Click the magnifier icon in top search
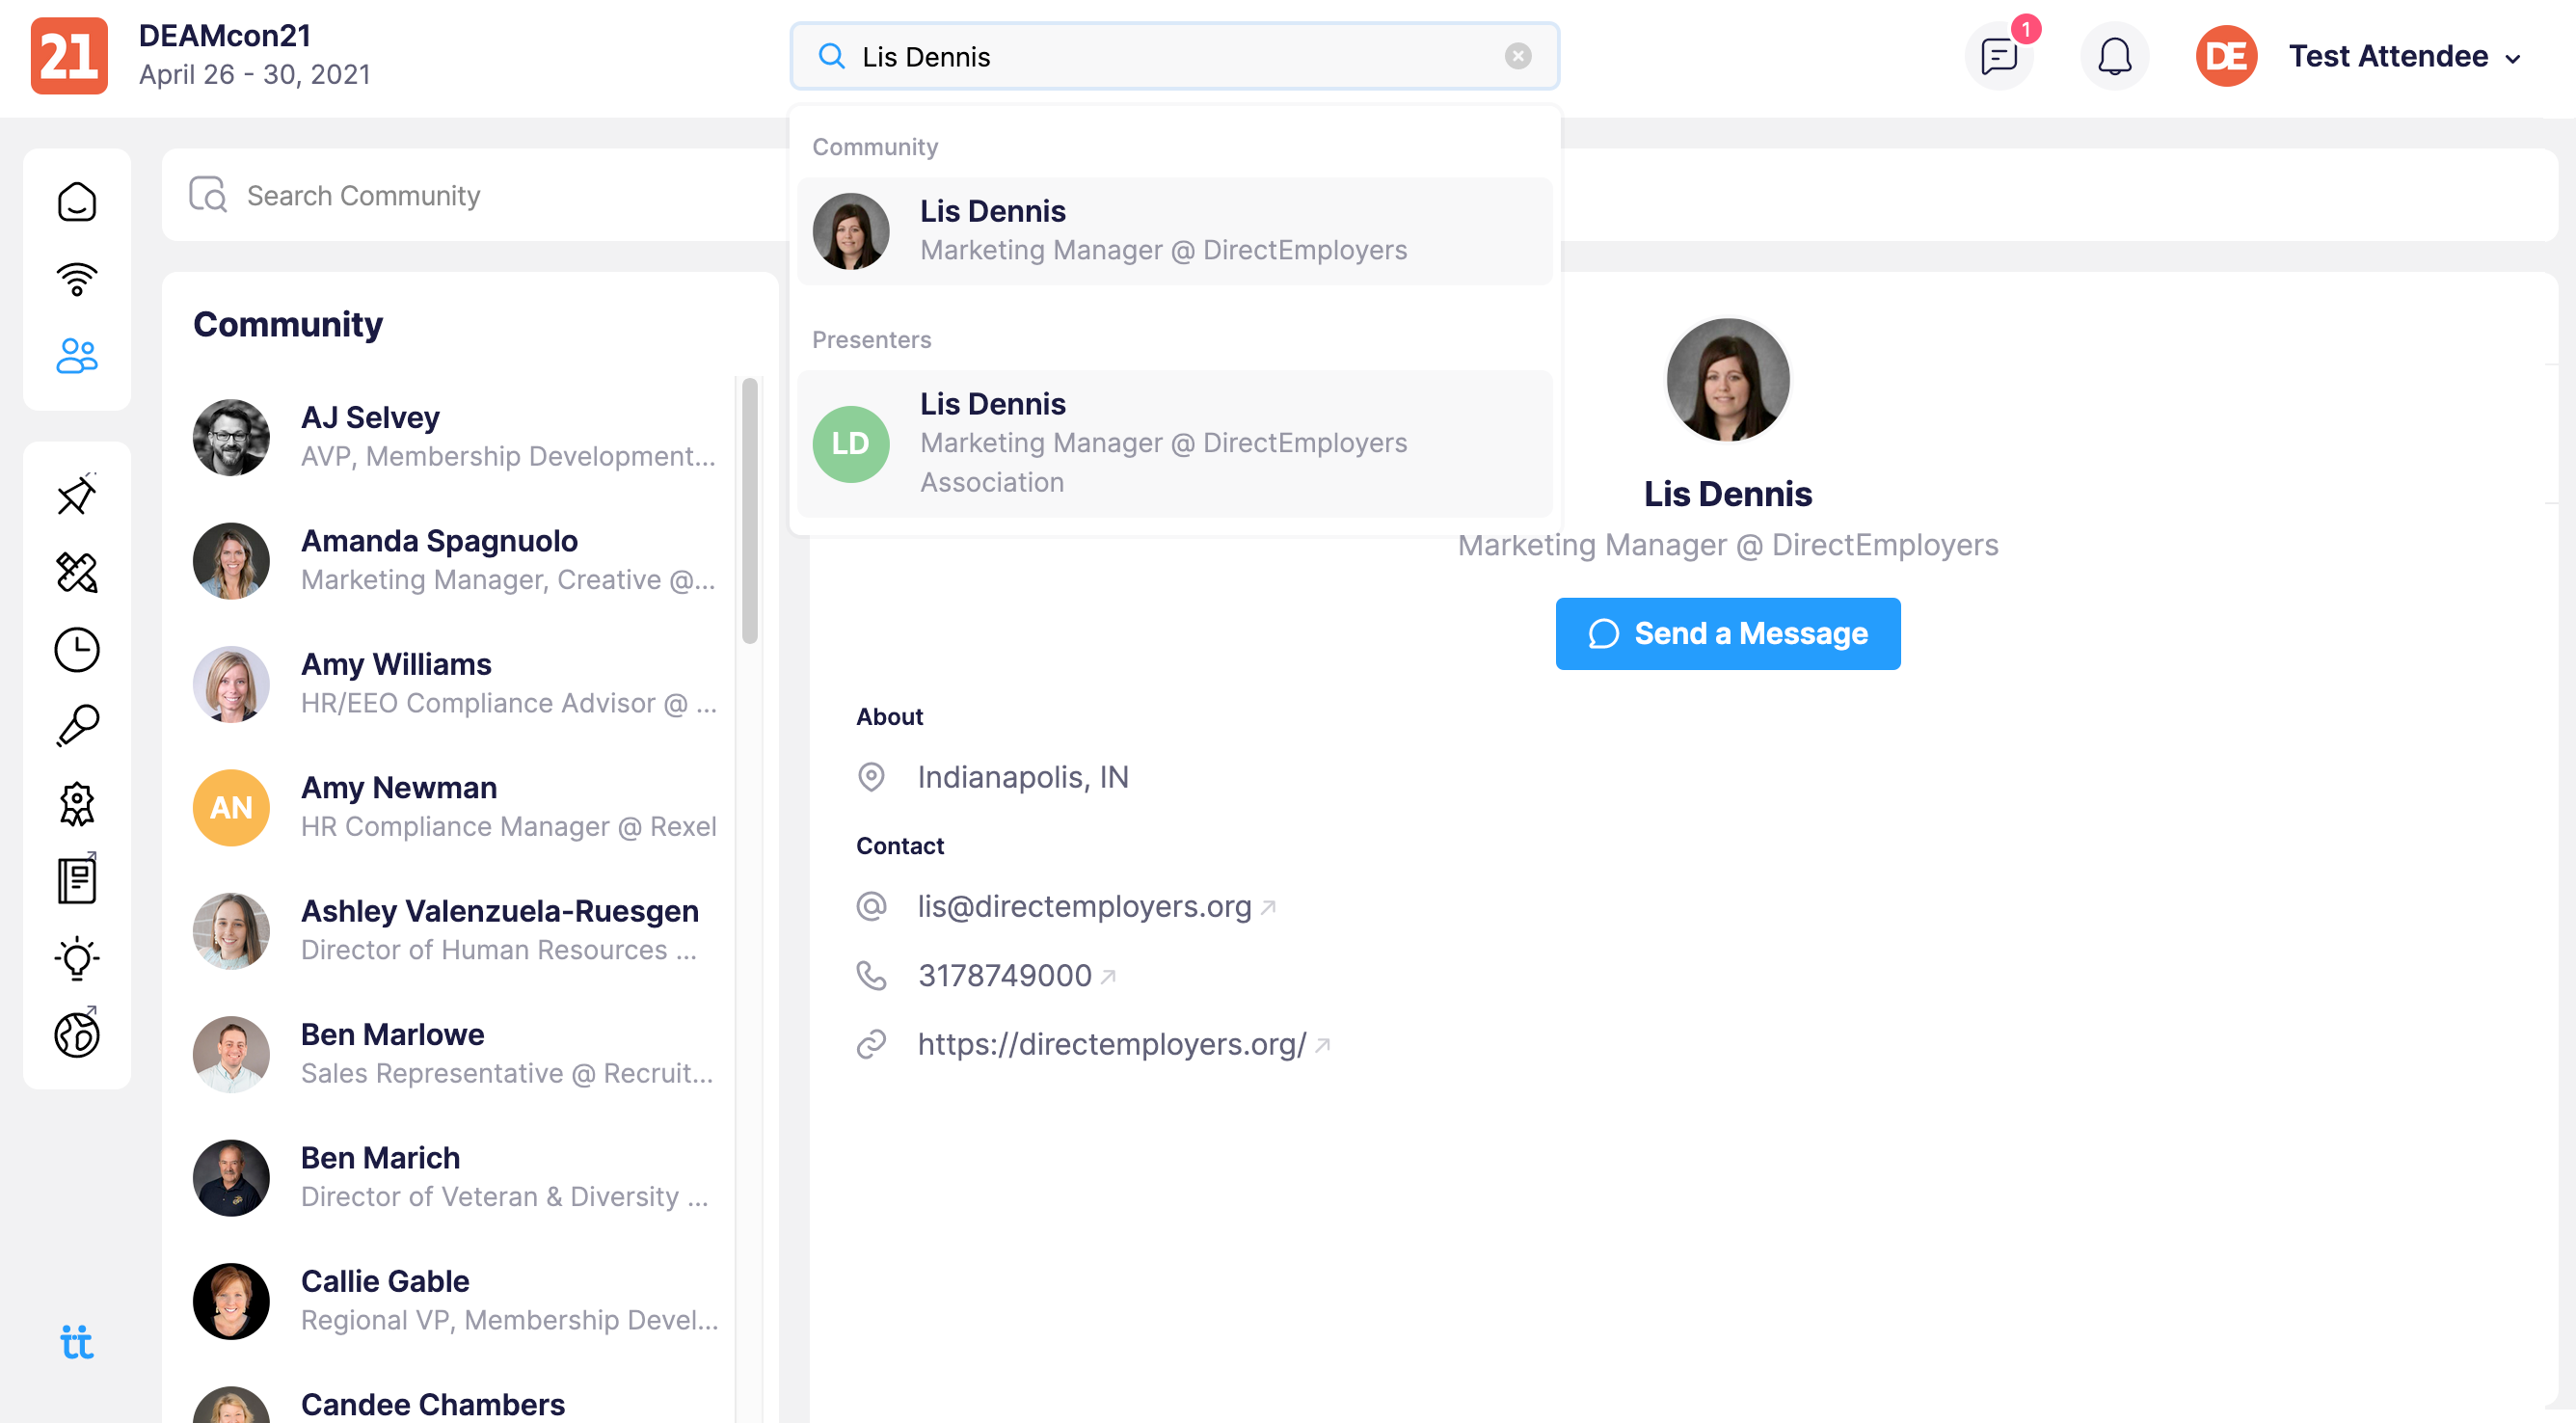This screenshot has width=2576, height=1423. click(832, 56)
